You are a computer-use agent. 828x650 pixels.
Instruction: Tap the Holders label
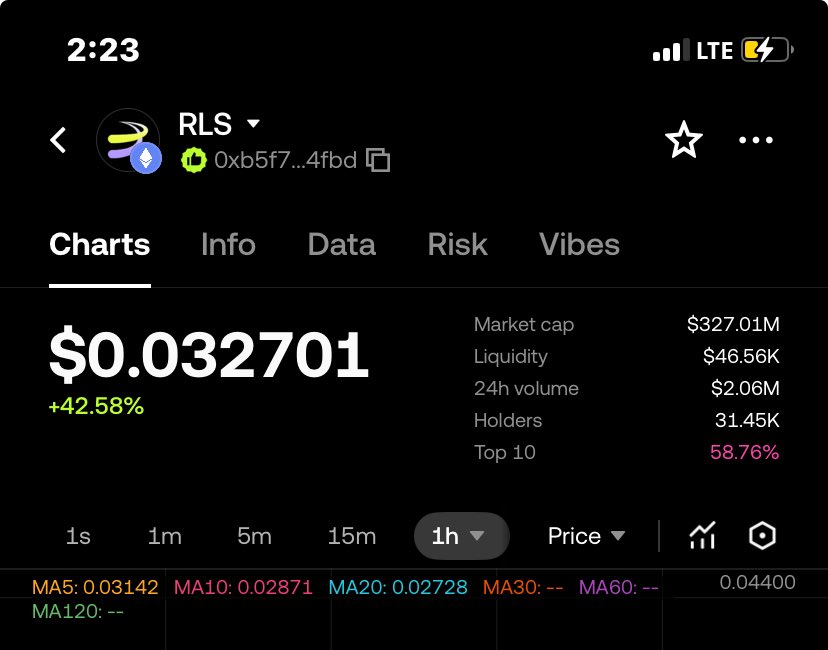click(x=508, y=420)
